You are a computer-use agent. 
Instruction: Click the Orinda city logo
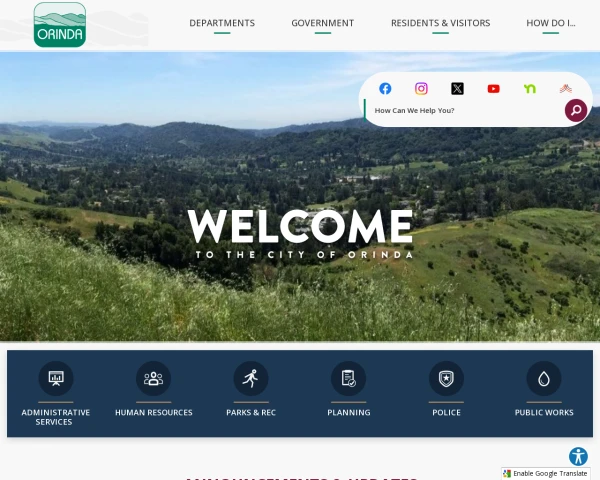(x=60, y=25)
